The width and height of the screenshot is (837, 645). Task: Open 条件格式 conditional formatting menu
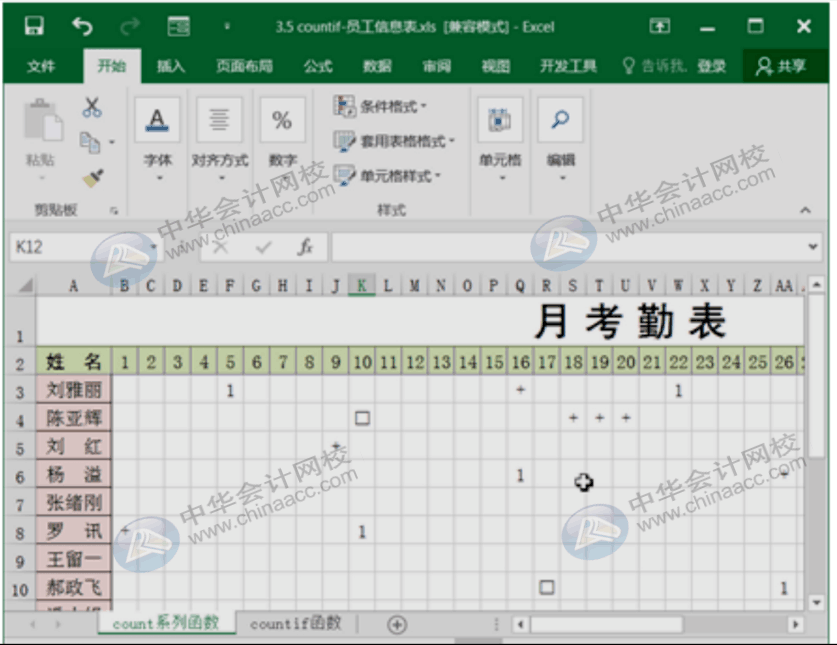click(380, 106)
